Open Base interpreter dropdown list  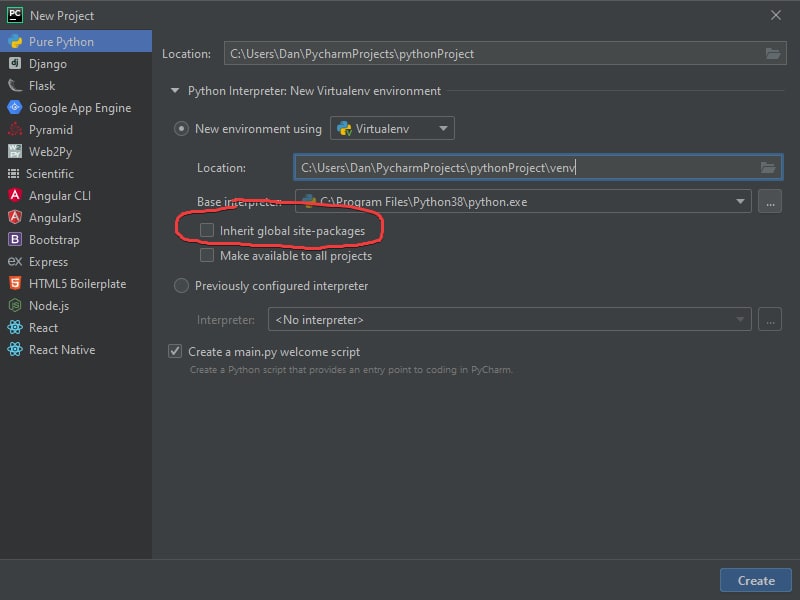tap(740, 202)
